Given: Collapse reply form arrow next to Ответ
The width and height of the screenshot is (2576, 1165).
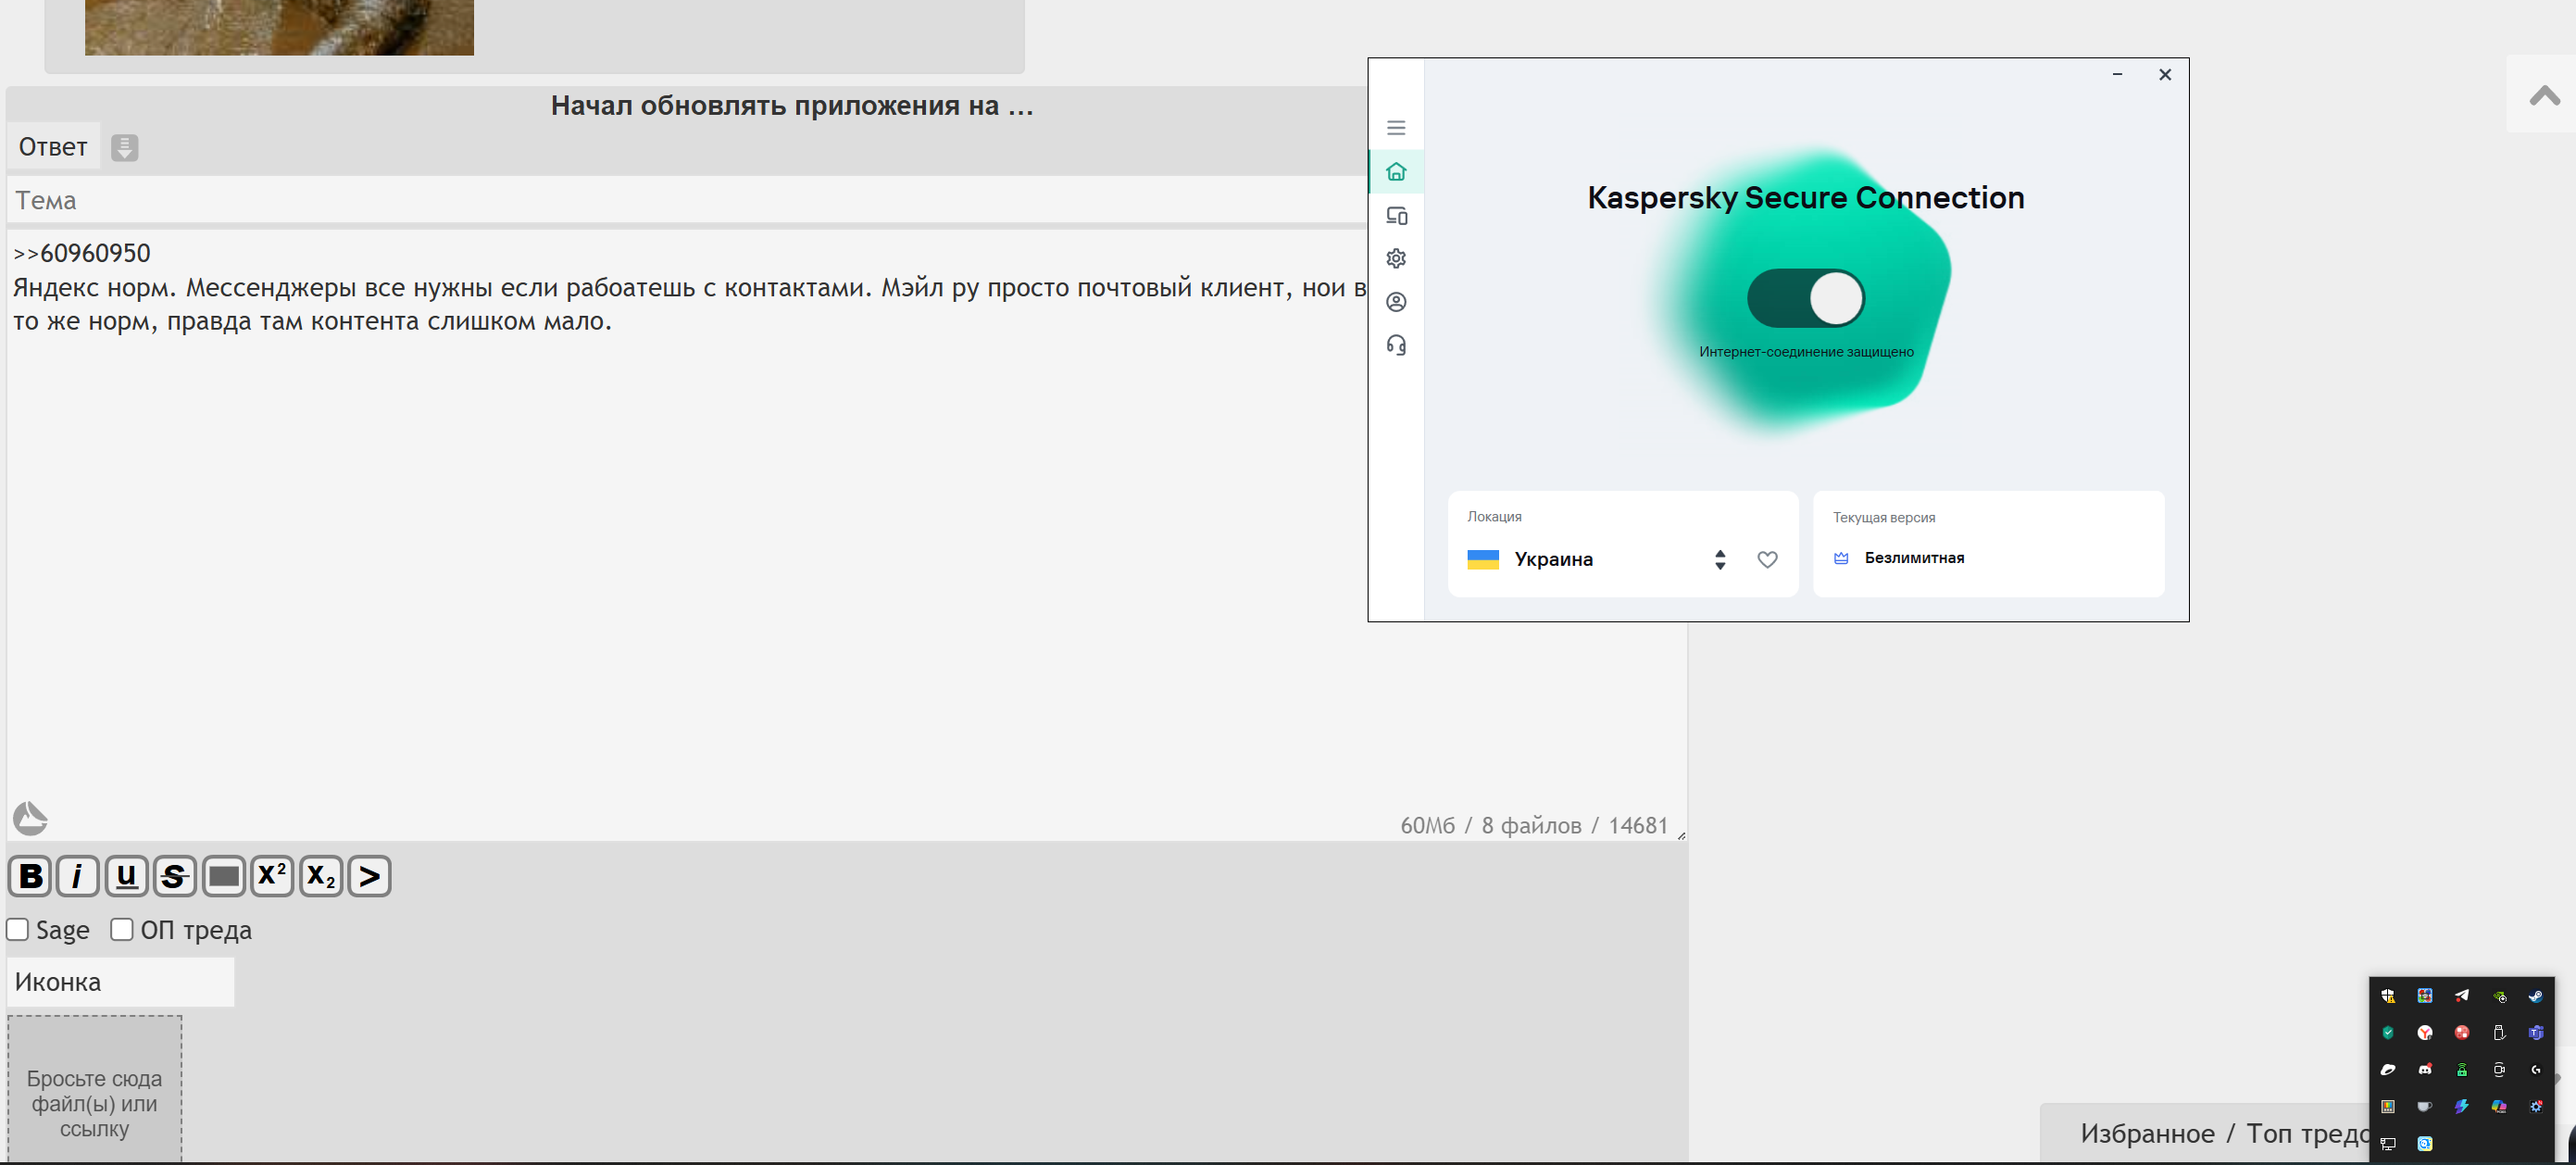Looking at the screenshot, I should pos(124,148).
